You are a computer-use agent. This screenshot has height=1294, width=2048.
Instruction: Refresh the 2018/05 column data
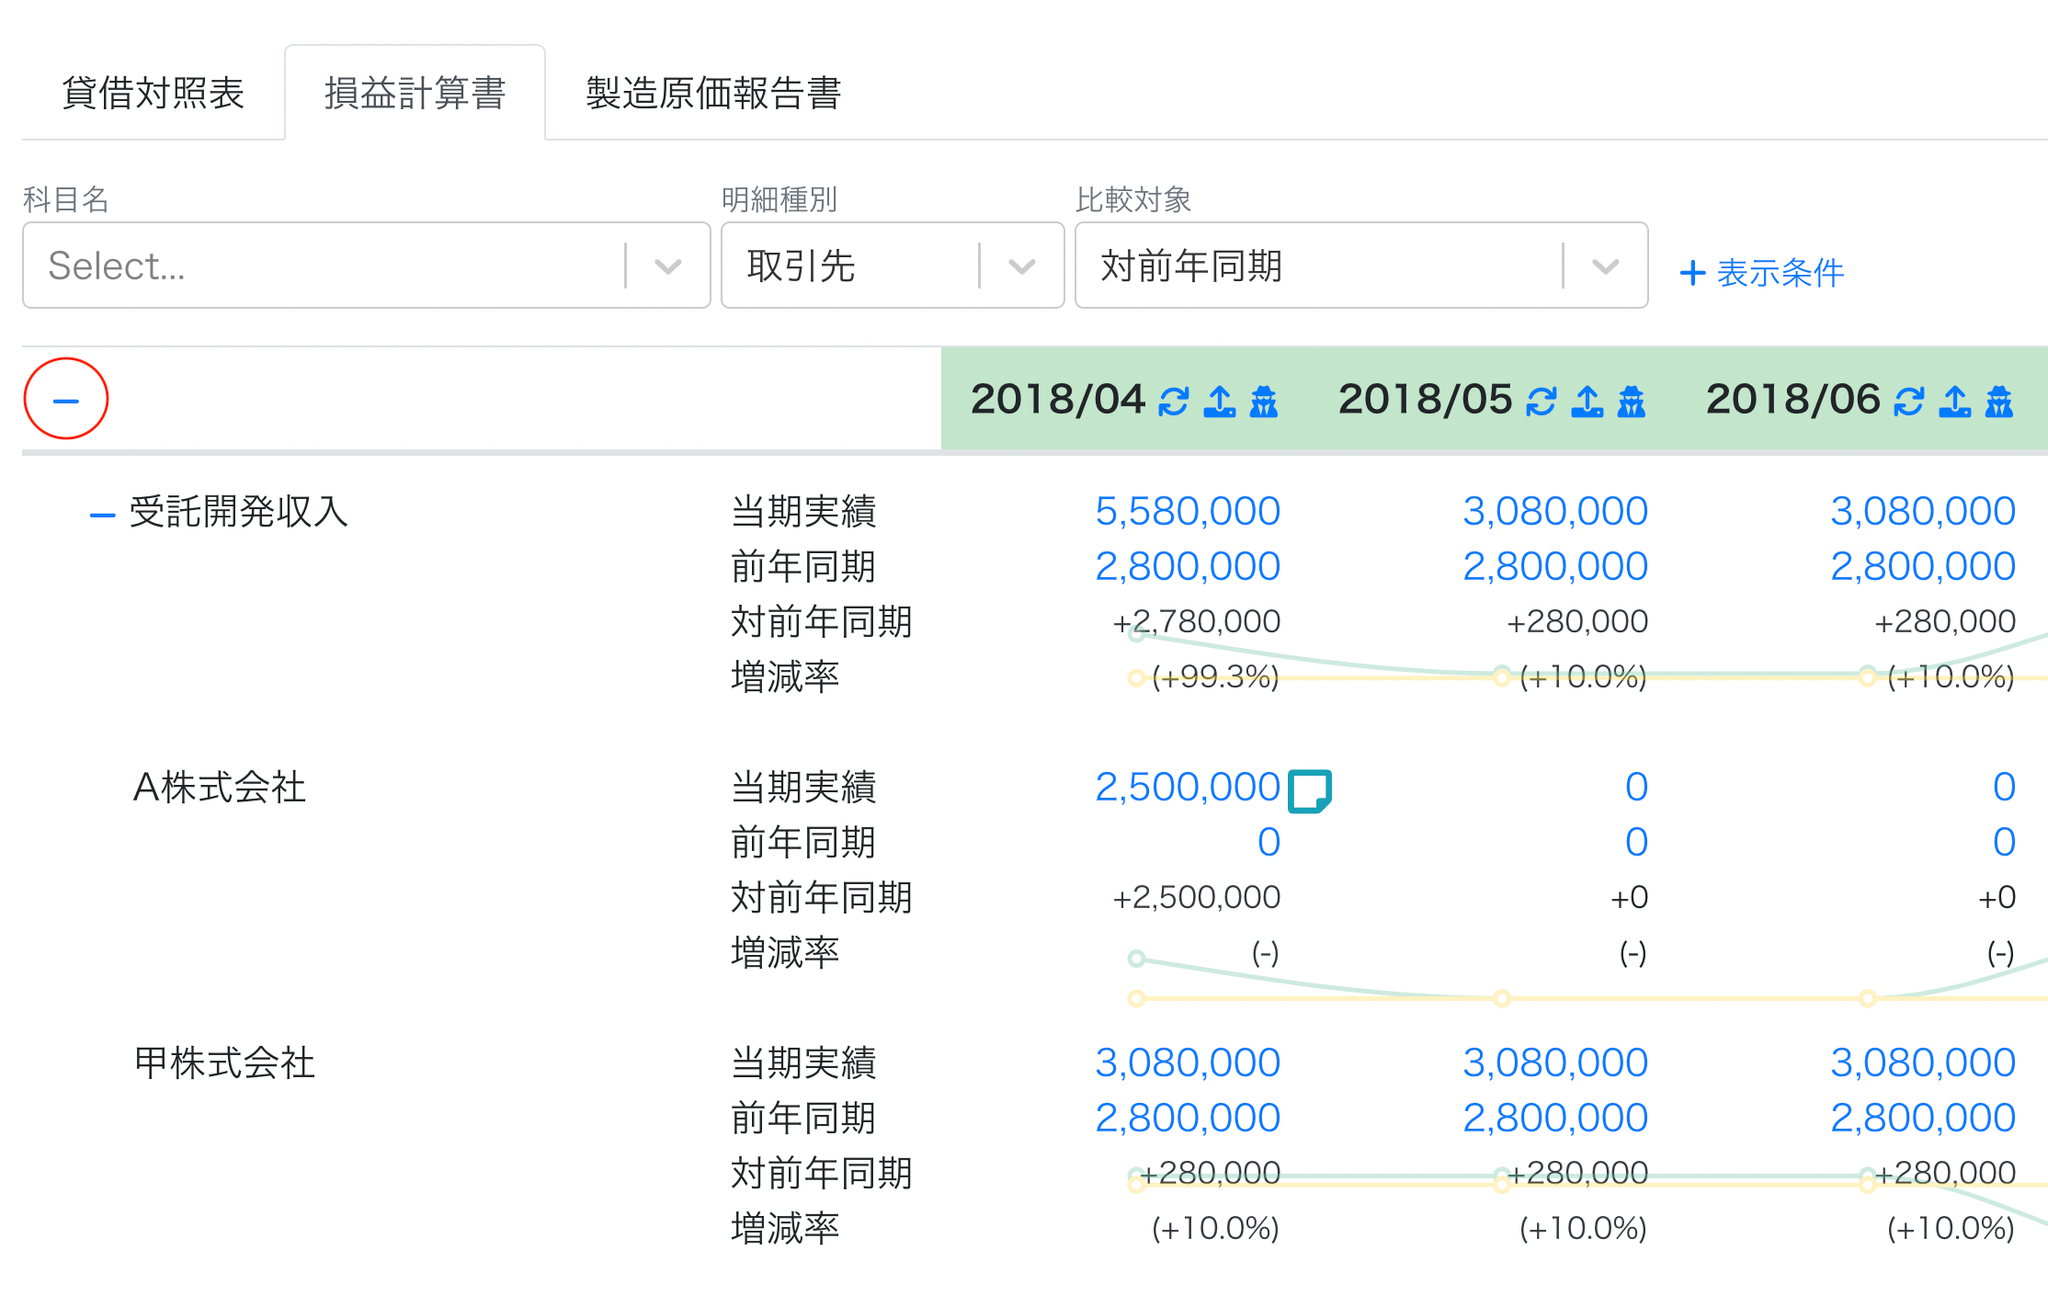point(1541,401)
